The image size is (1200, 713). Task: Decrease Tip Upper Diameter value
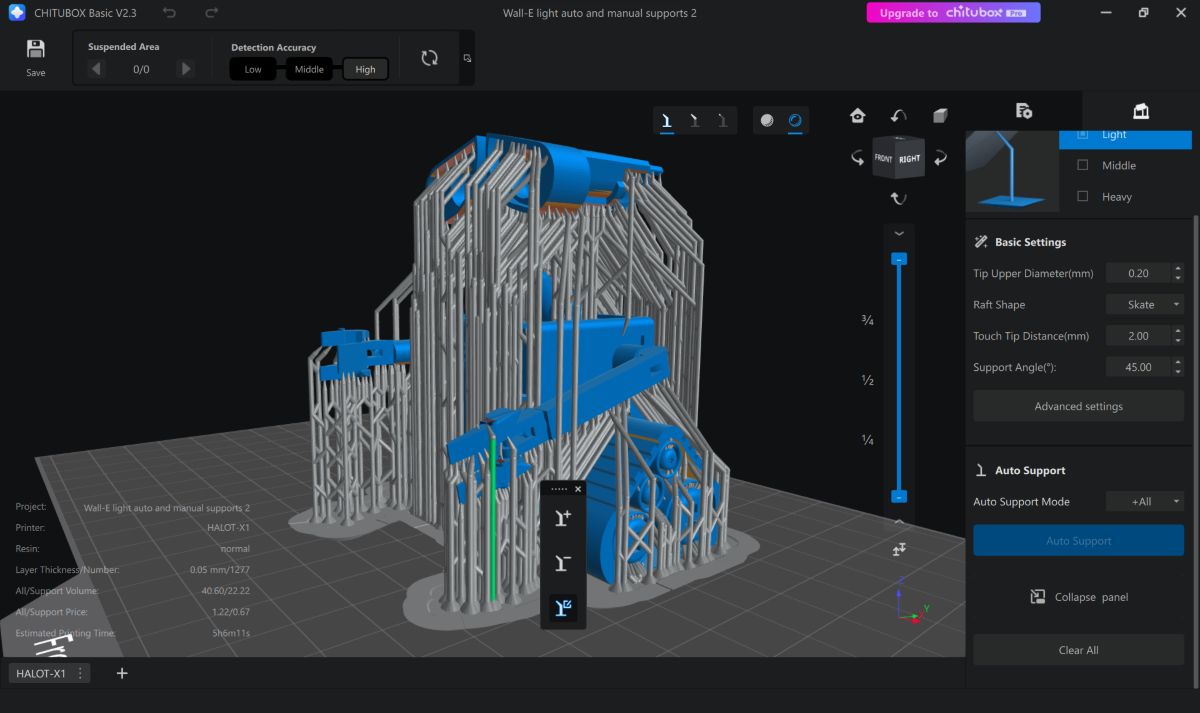coord(1178,278)
